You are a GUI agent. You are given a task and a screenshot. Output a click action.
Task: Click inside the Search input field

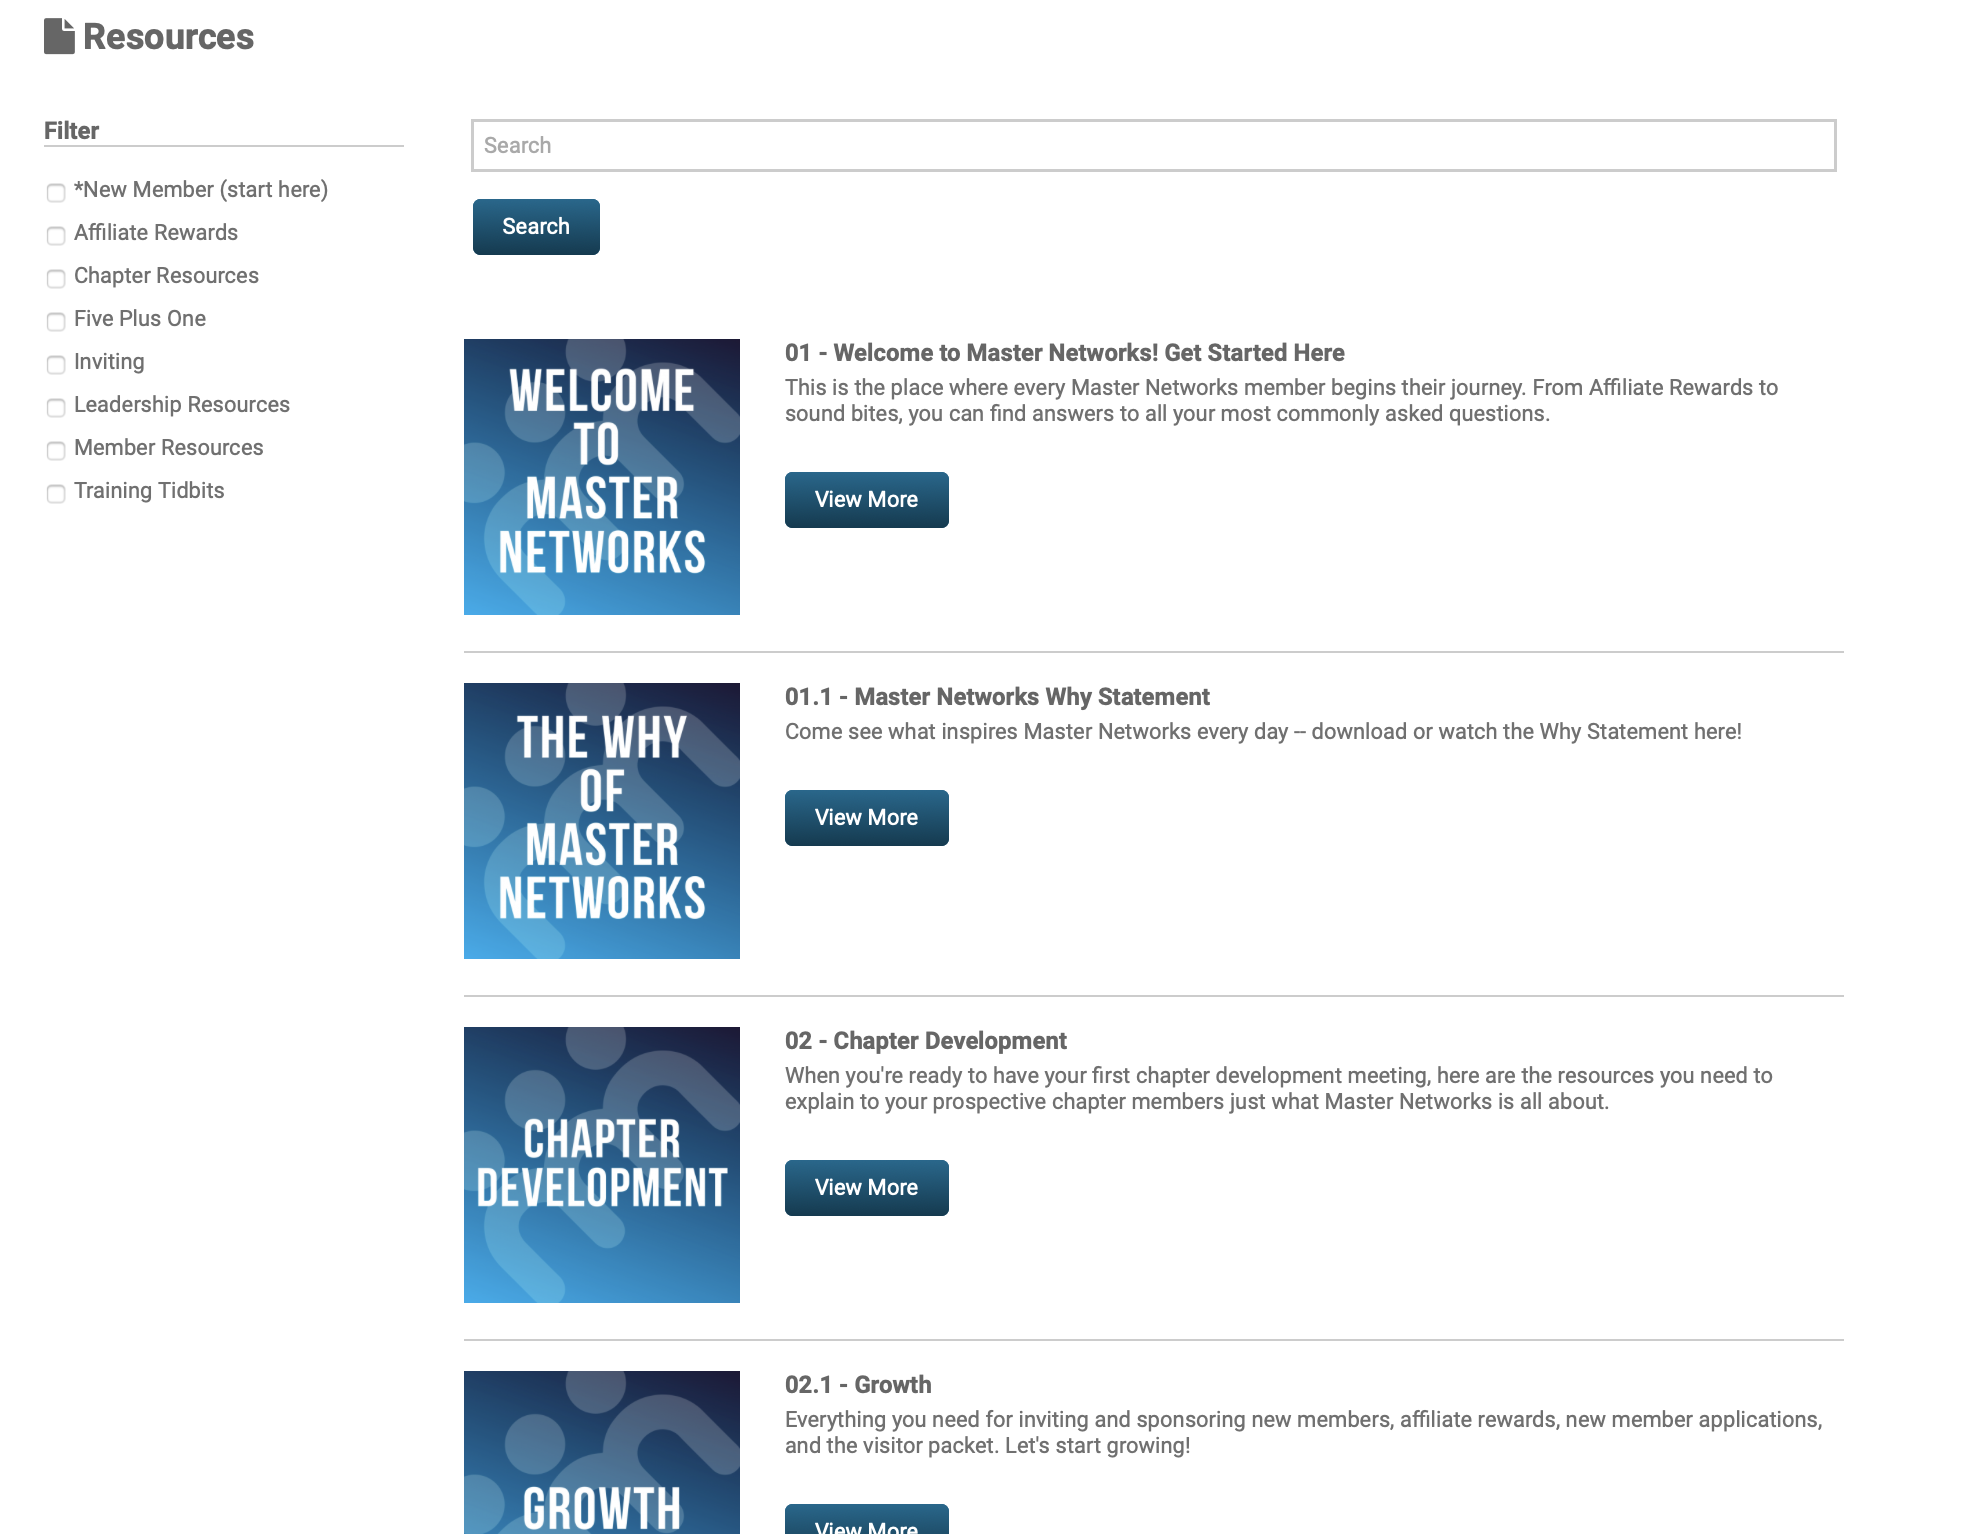(1153, 145)
